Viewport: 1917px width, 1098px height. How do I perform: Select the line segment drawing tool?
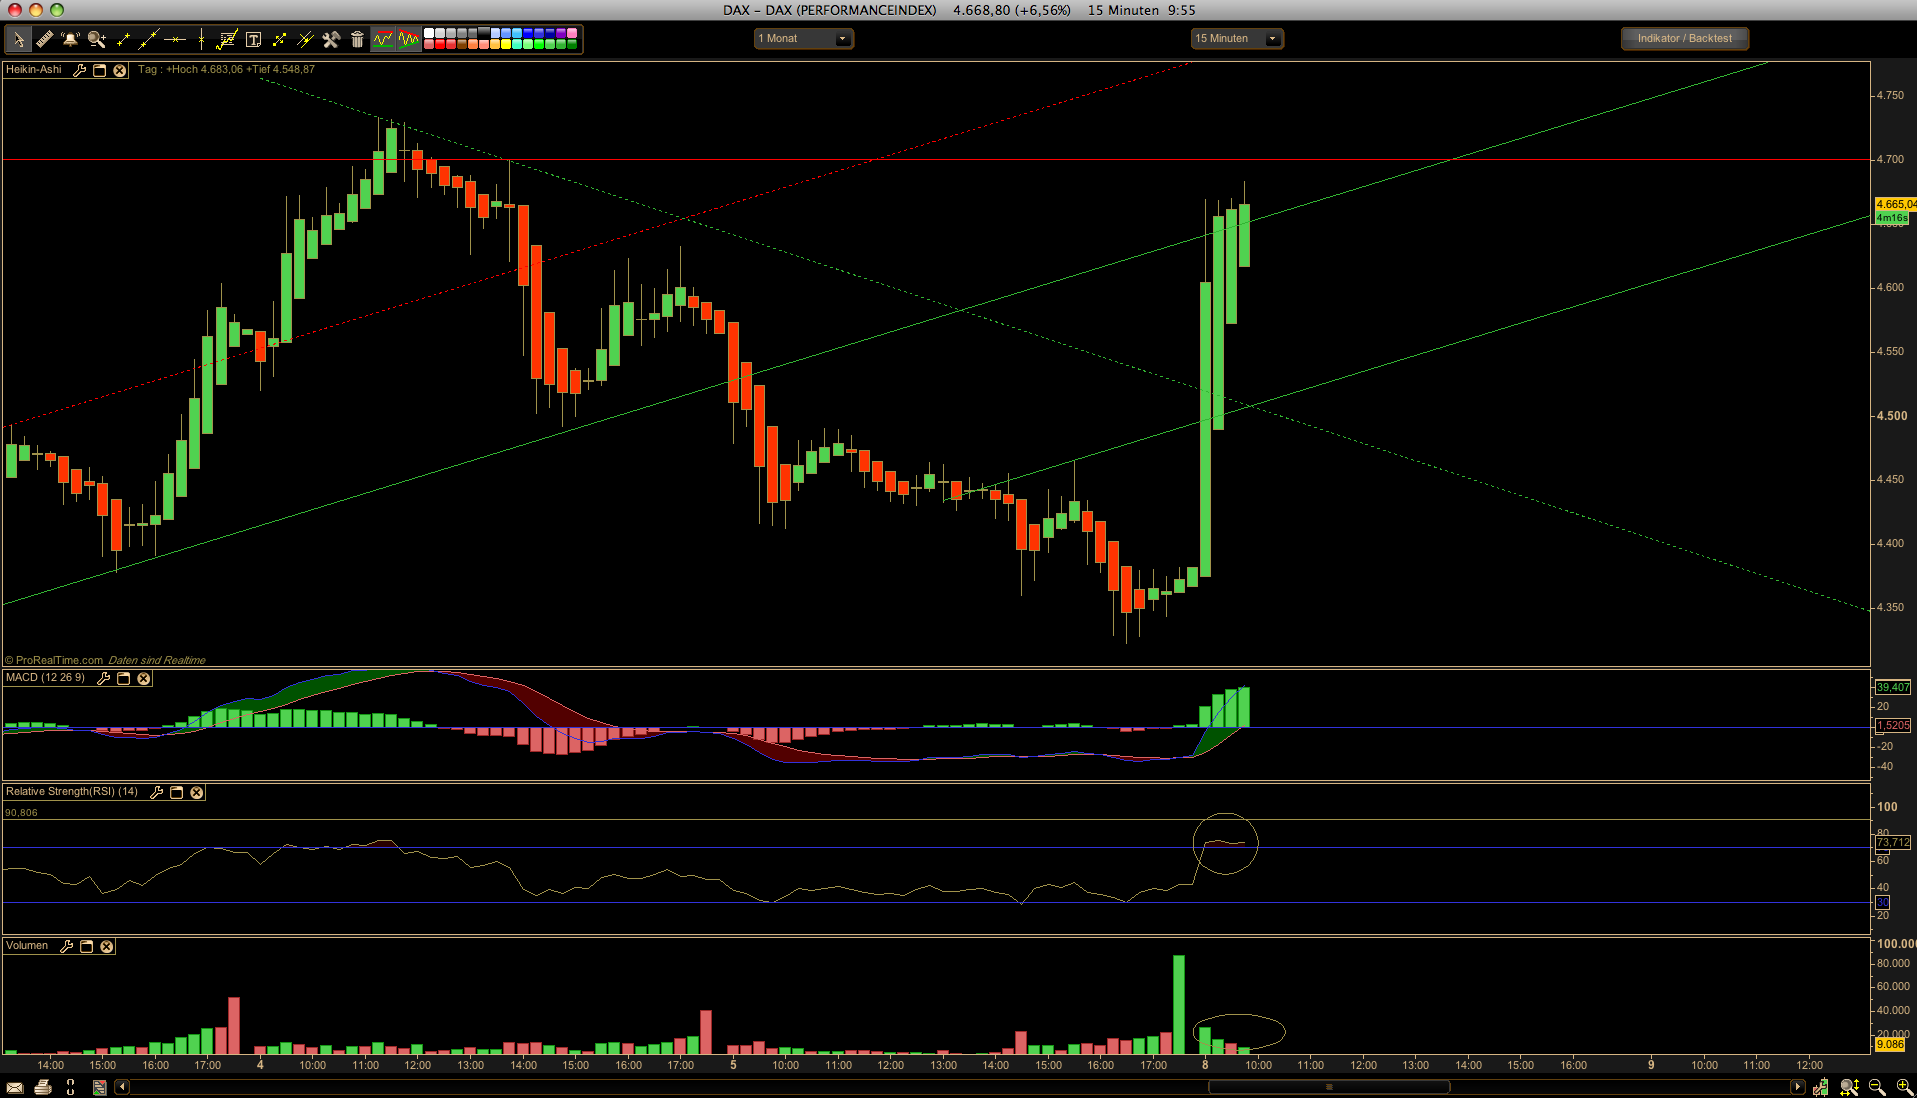tap(123, 39)
